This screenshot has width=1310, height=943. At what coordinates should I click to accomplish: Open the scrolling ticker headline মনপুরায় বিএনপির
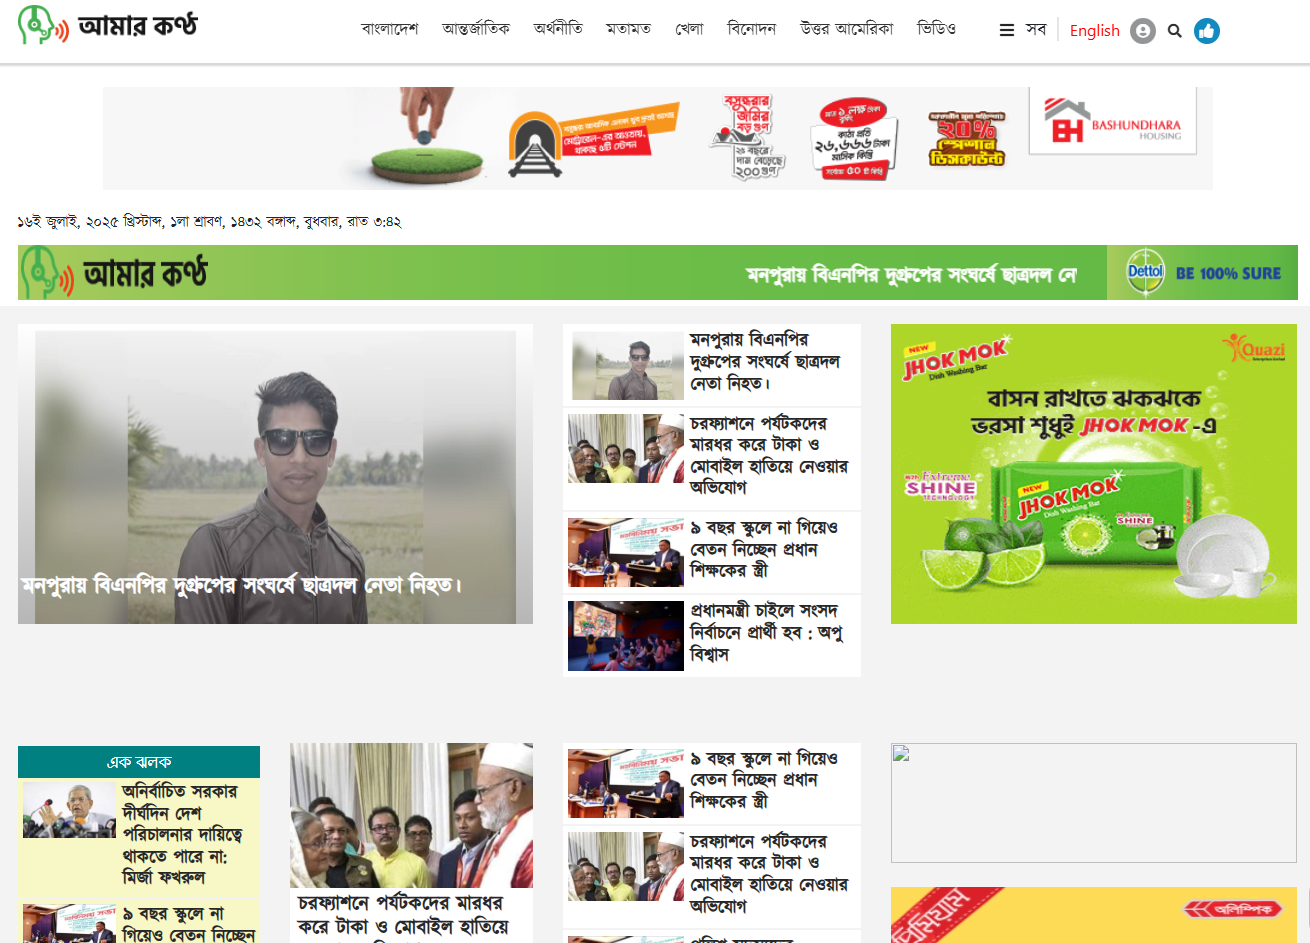(911, 274)
